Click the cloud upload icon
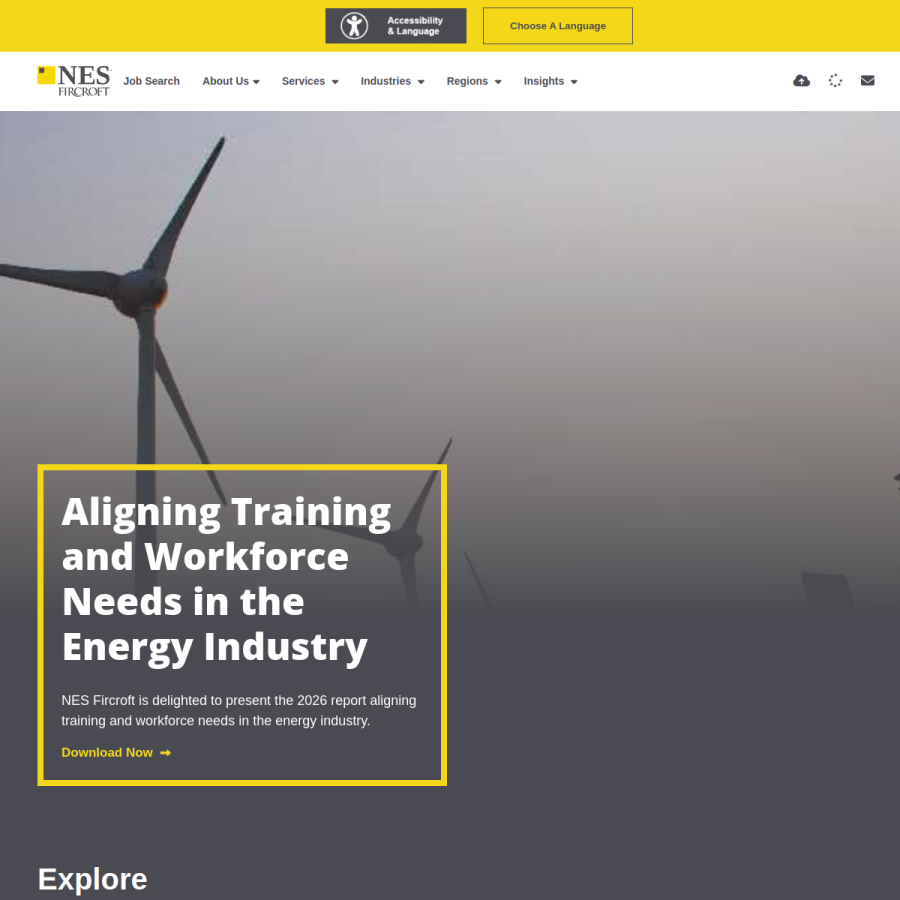 [801, 80]
